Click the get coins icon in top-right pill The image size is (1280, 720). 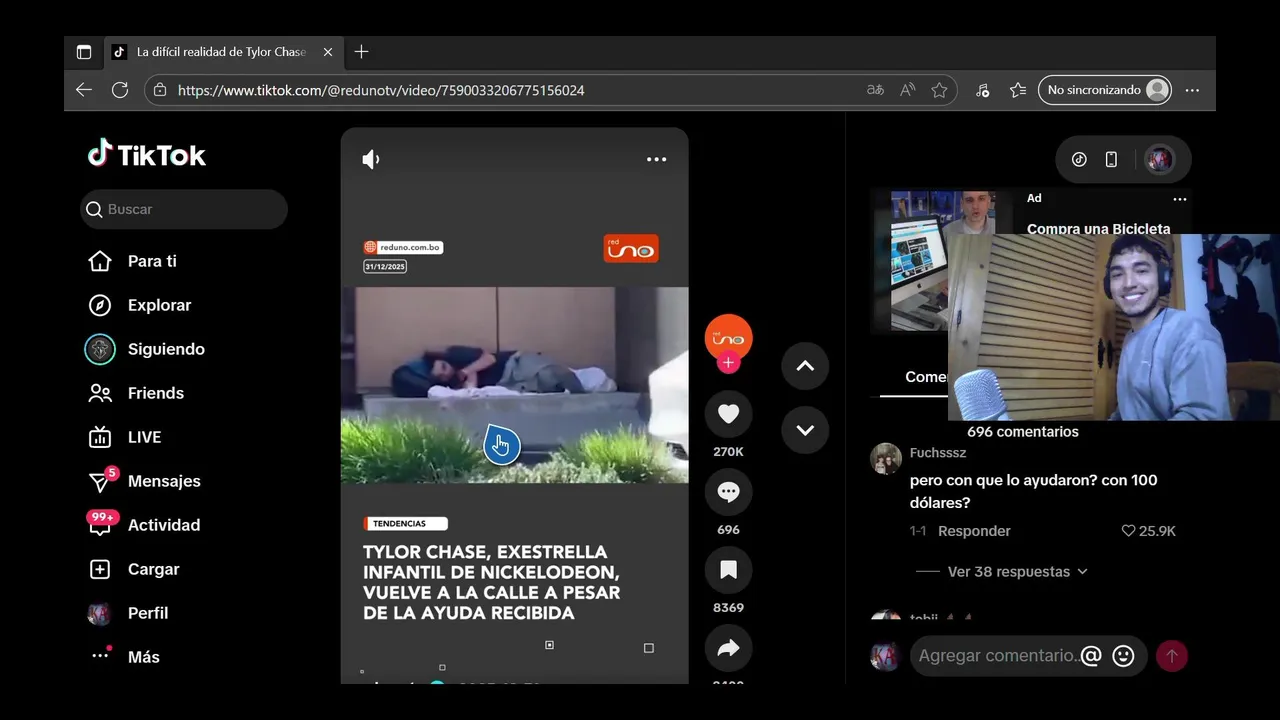point(1079,159)
